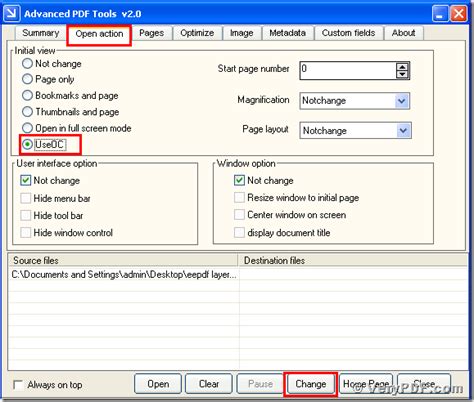Viewport: 474px width, 402px height.
Task: Show the About tab
Action: pyautogui.click(x=403, y=33)
